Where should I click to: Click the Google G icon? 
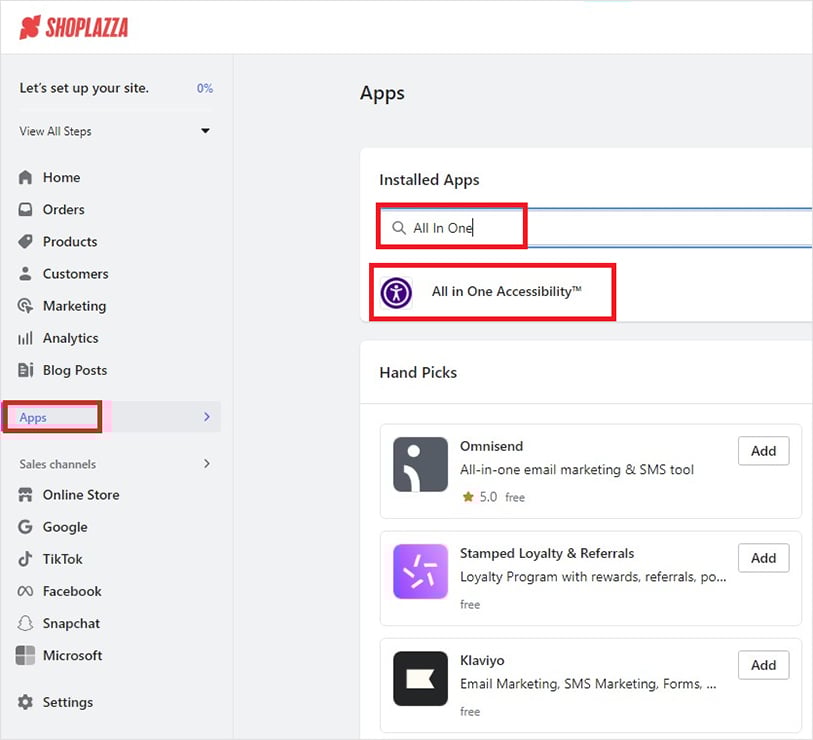click(x=25, y=527)
